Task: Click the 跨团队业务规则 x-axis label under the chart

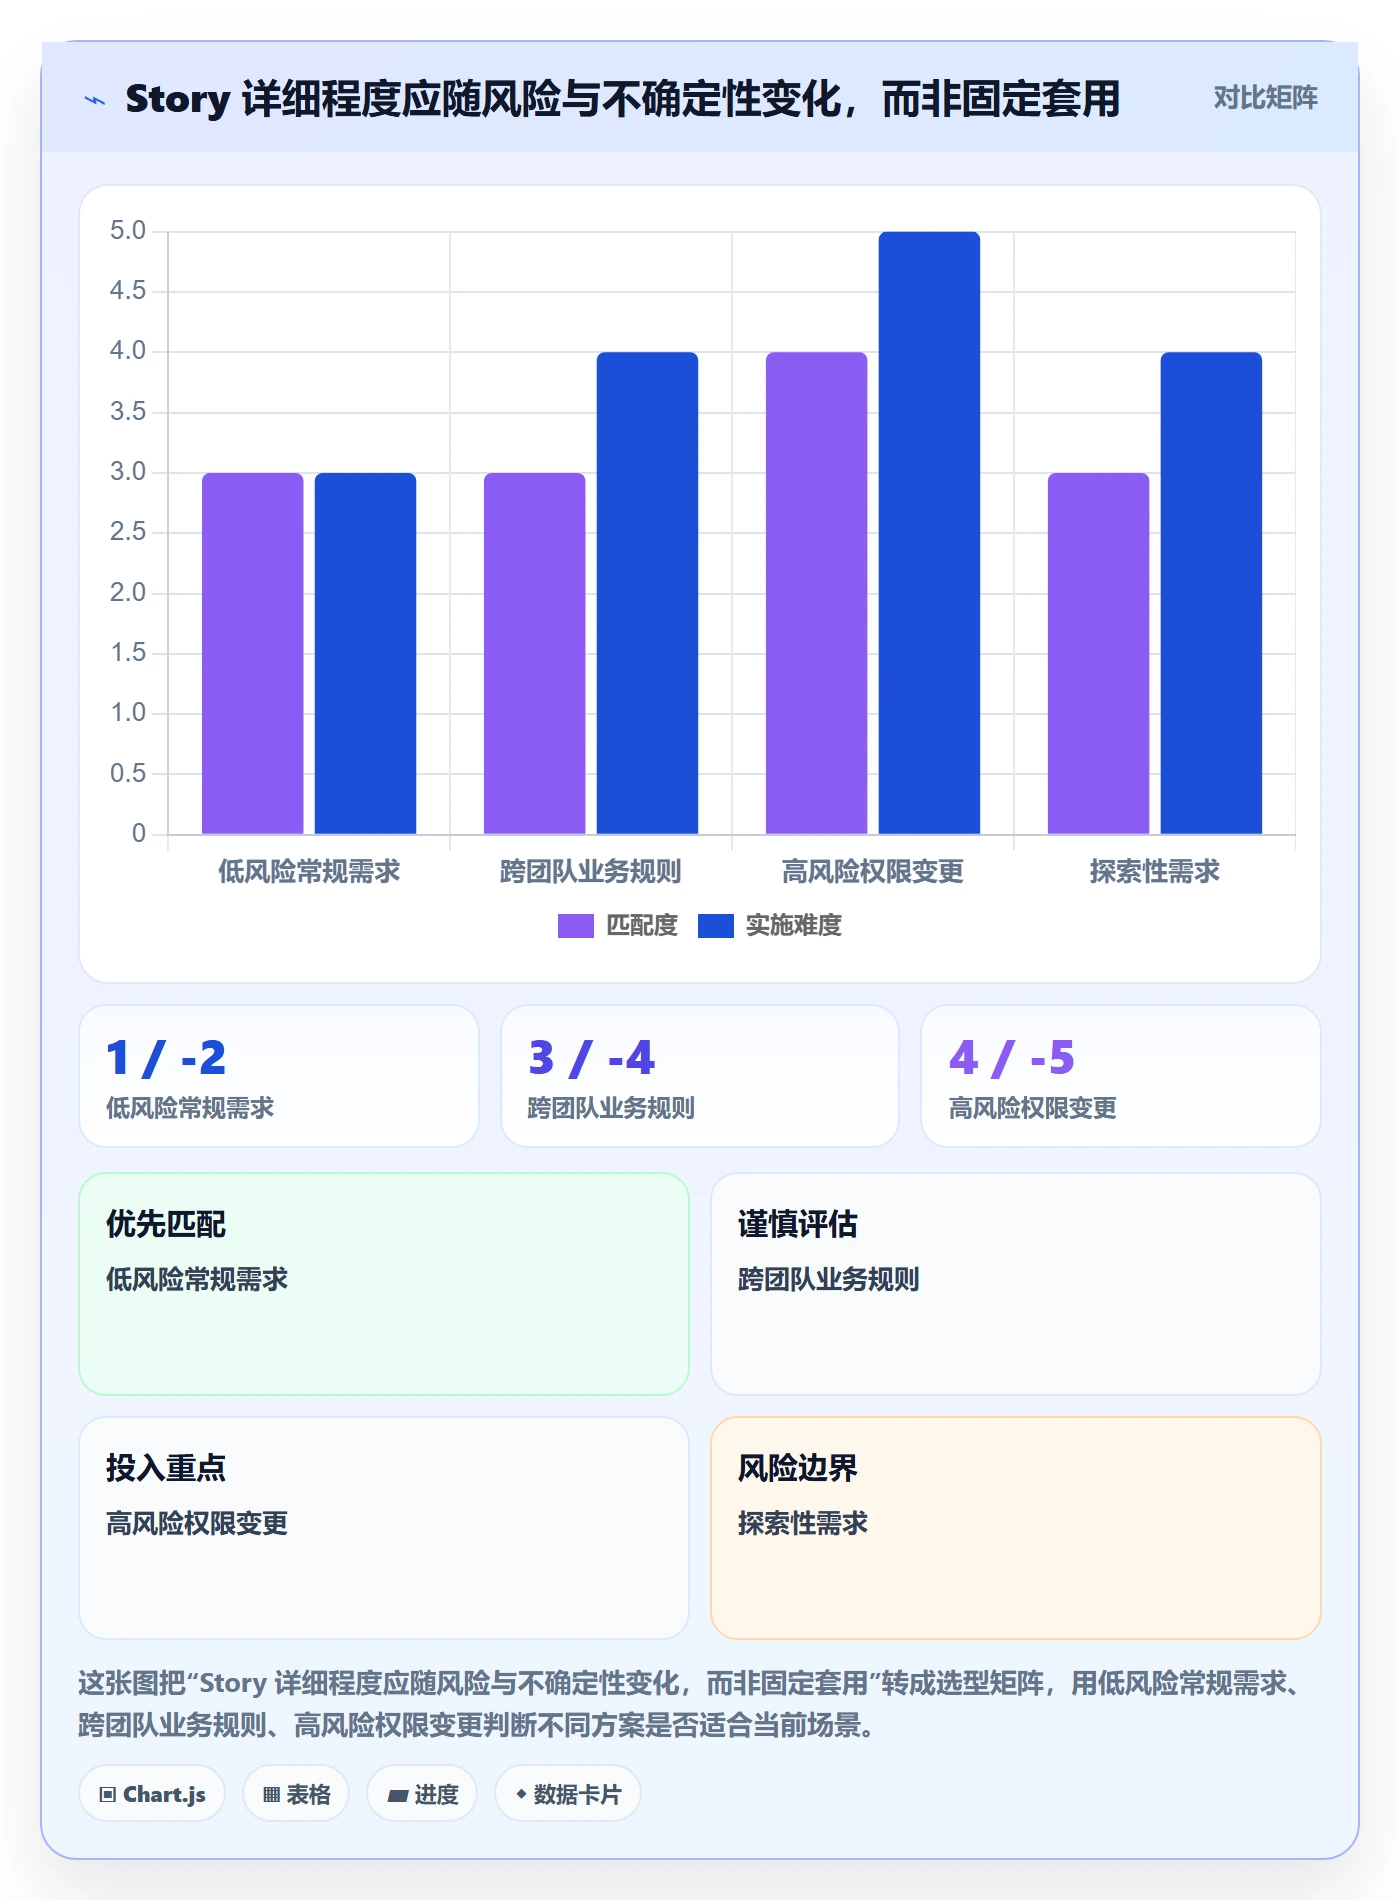Action: click(591, 872)
